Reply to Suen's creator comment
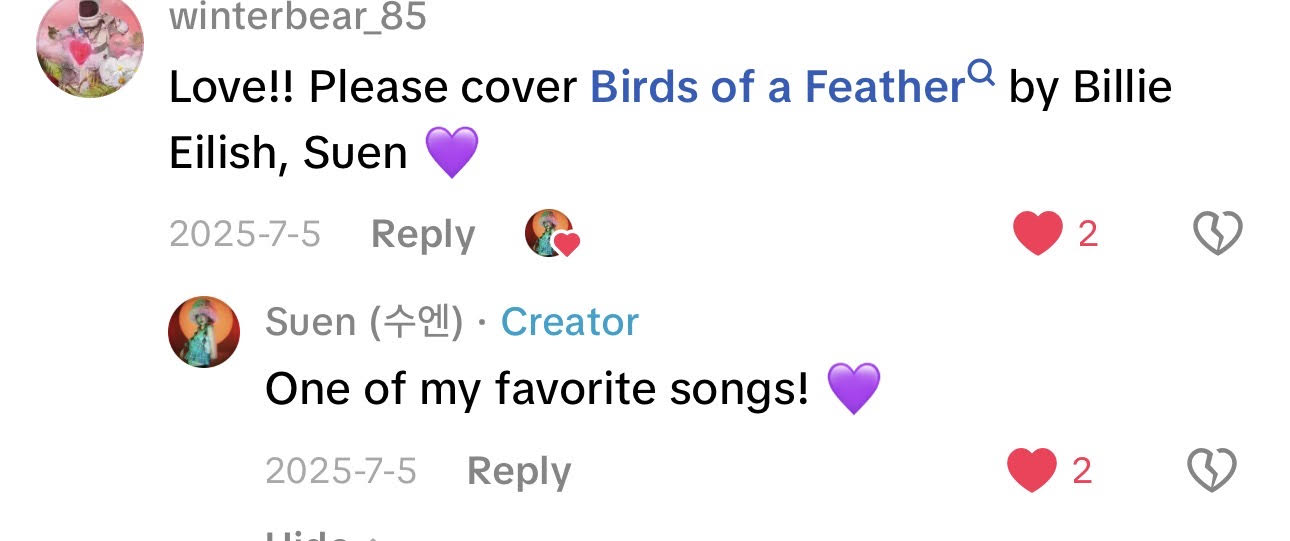 pyautogui.click(x=518, y=471)
